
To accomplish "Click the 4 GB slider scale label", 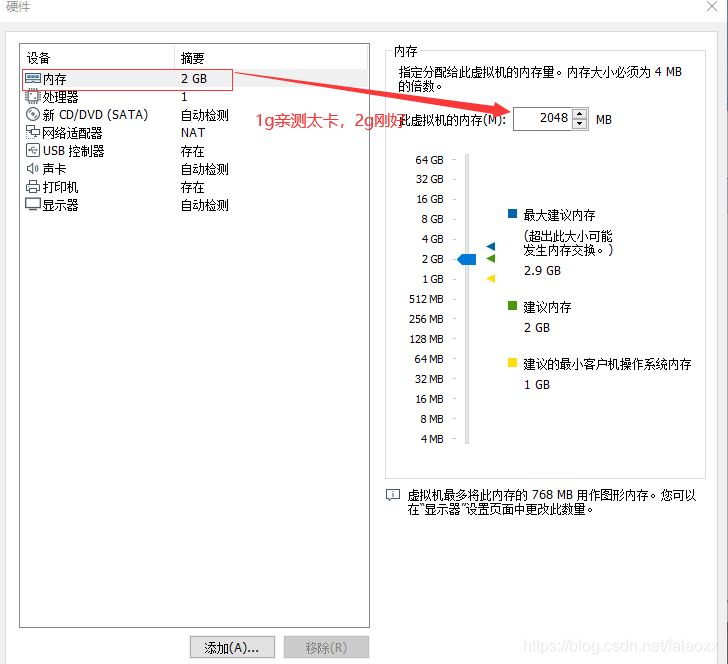I will pos(432,239).
